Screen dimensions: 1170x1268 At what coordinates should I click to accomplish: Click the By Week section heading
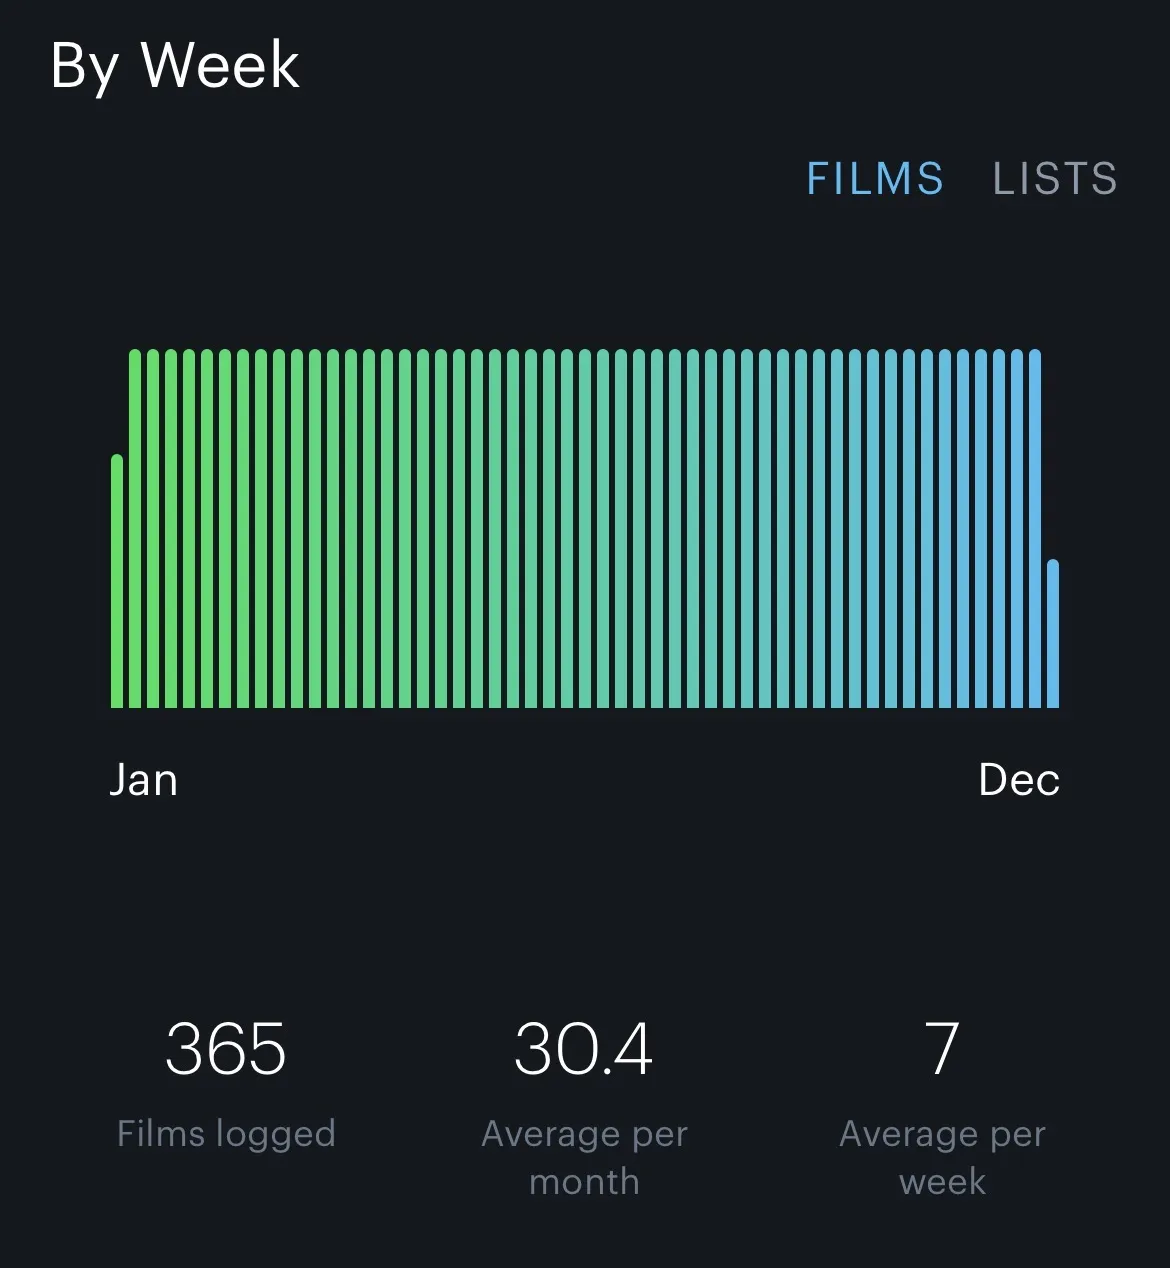pyautogui.click(x=175, y=66)
